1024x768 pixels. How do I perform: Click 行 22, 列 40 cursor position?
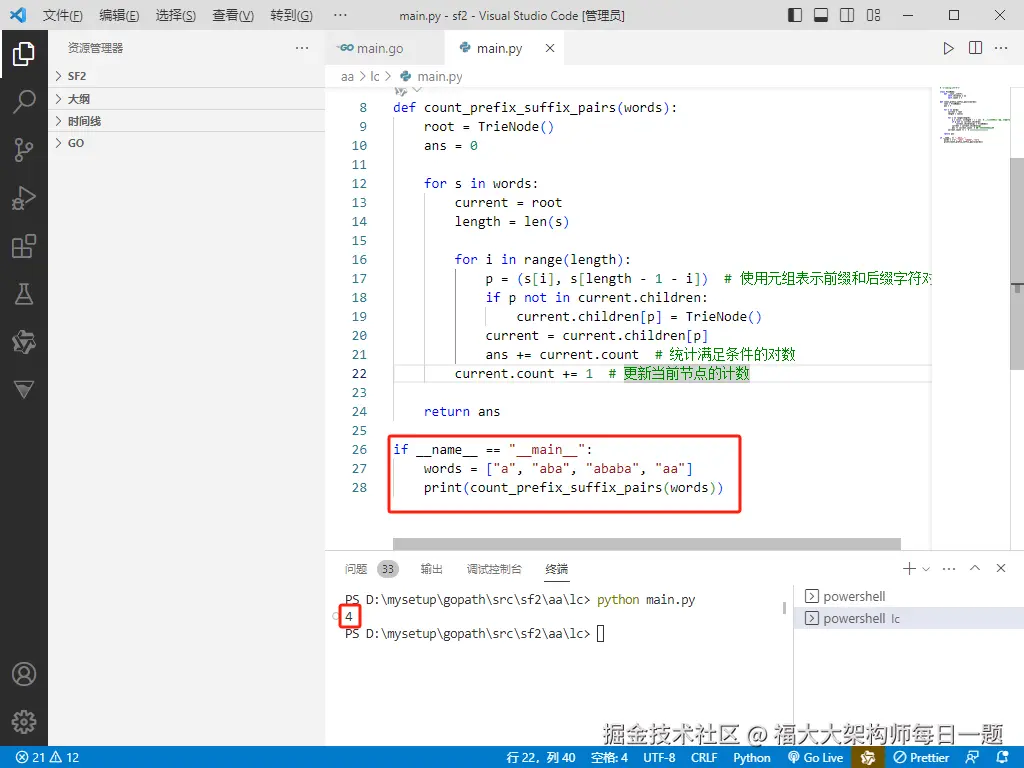541,758
